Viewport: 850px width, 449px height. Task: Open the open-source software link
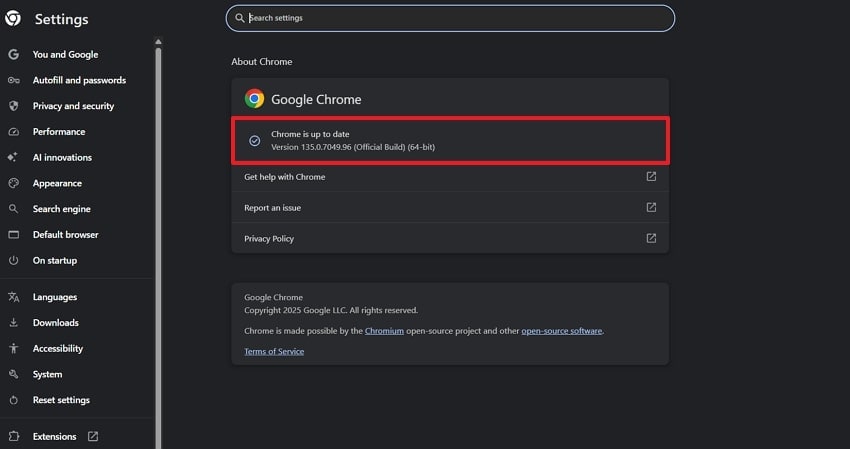point(562,331)
